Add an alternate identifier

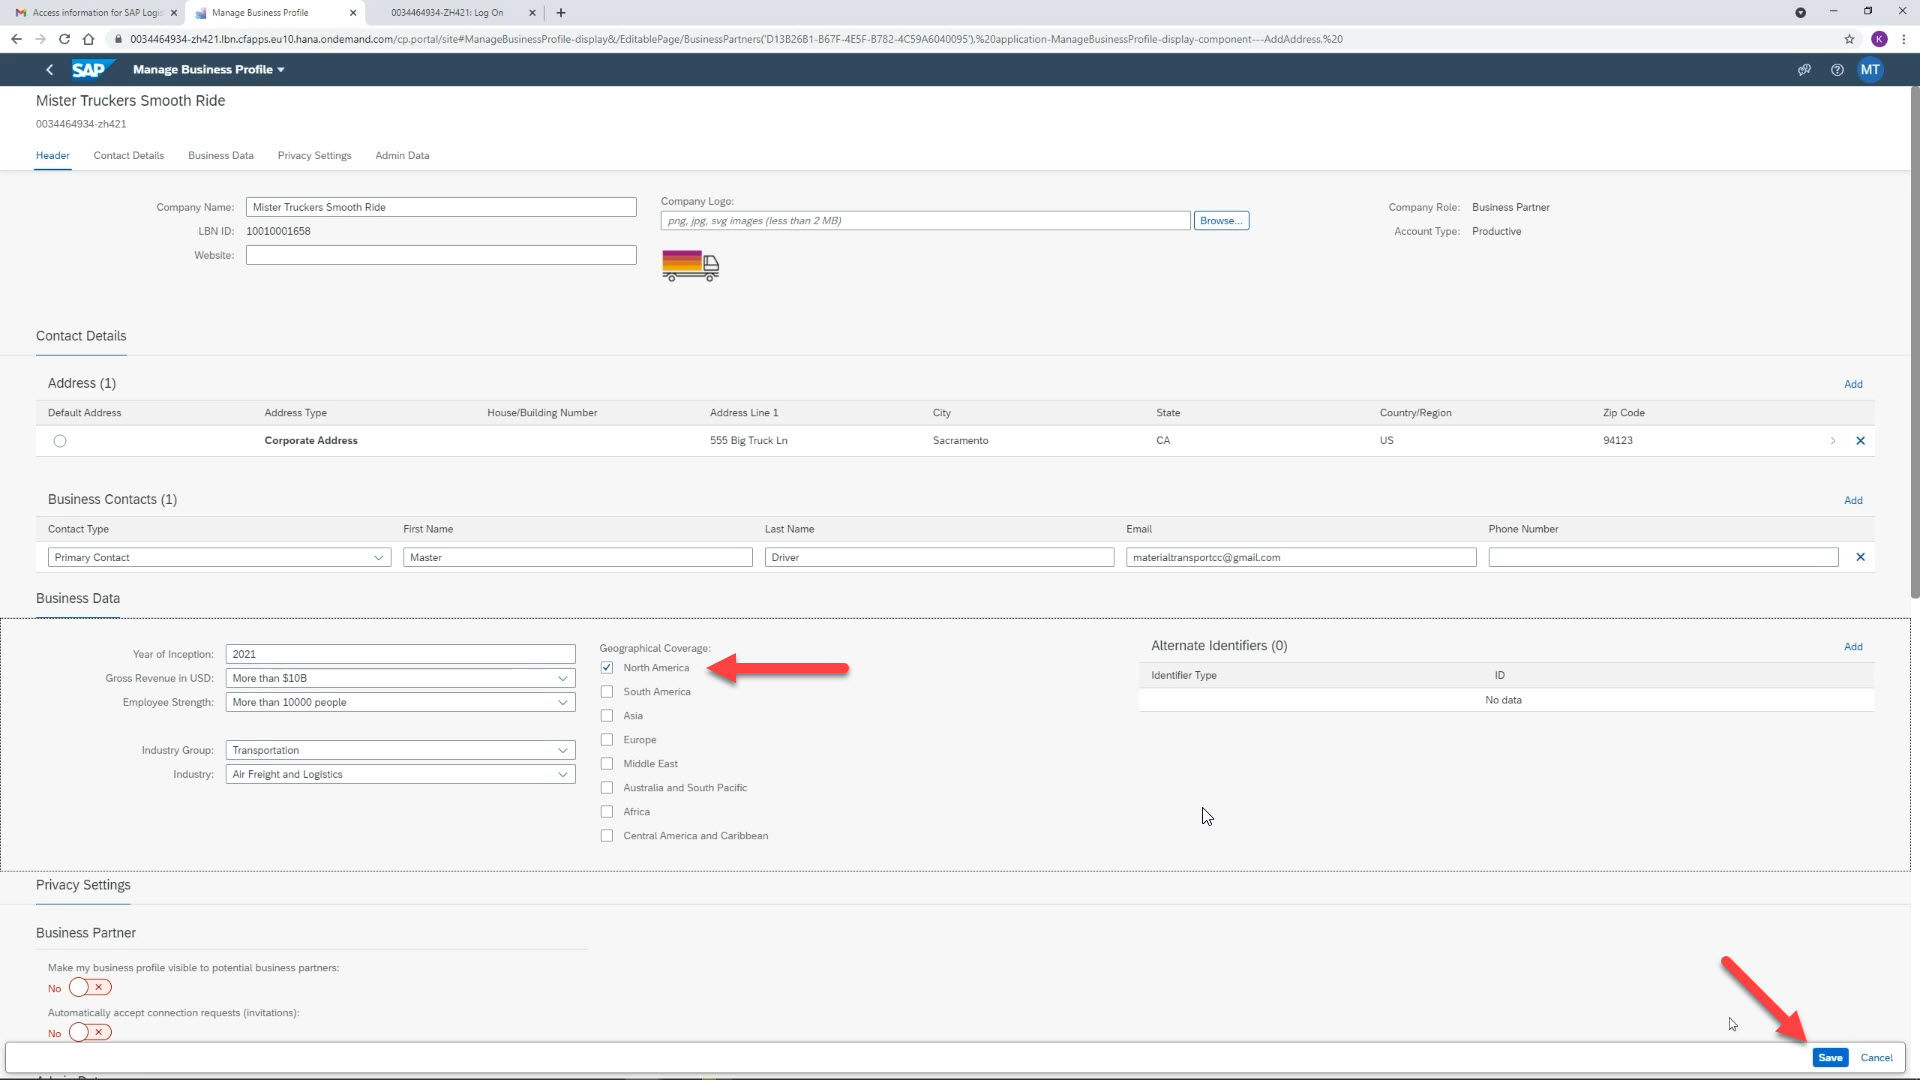click(1853, 647)
